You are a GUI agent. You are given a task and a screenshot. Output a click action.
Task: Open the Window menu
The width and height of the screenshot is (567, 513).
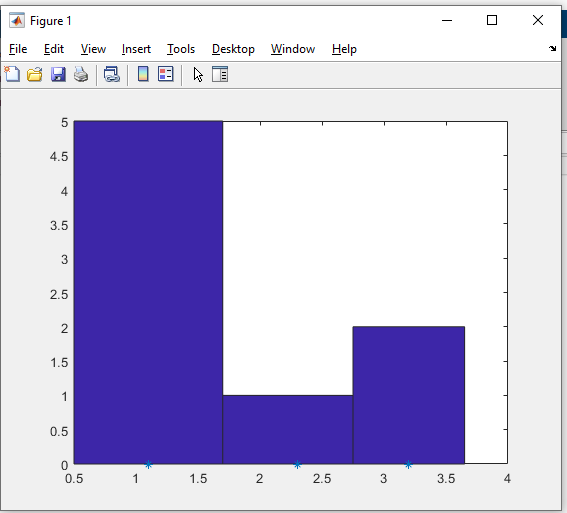[x=293, y=49]
